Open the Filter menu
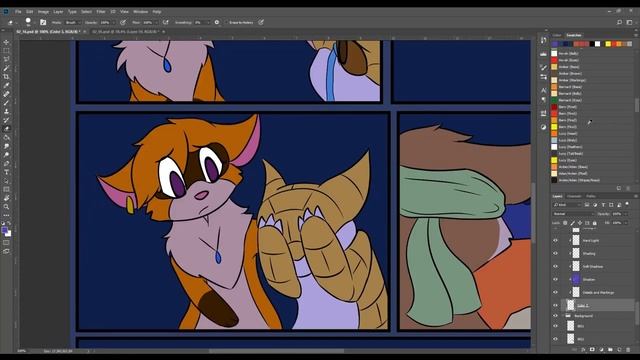The image size is (640, 360). click(101, 12)
